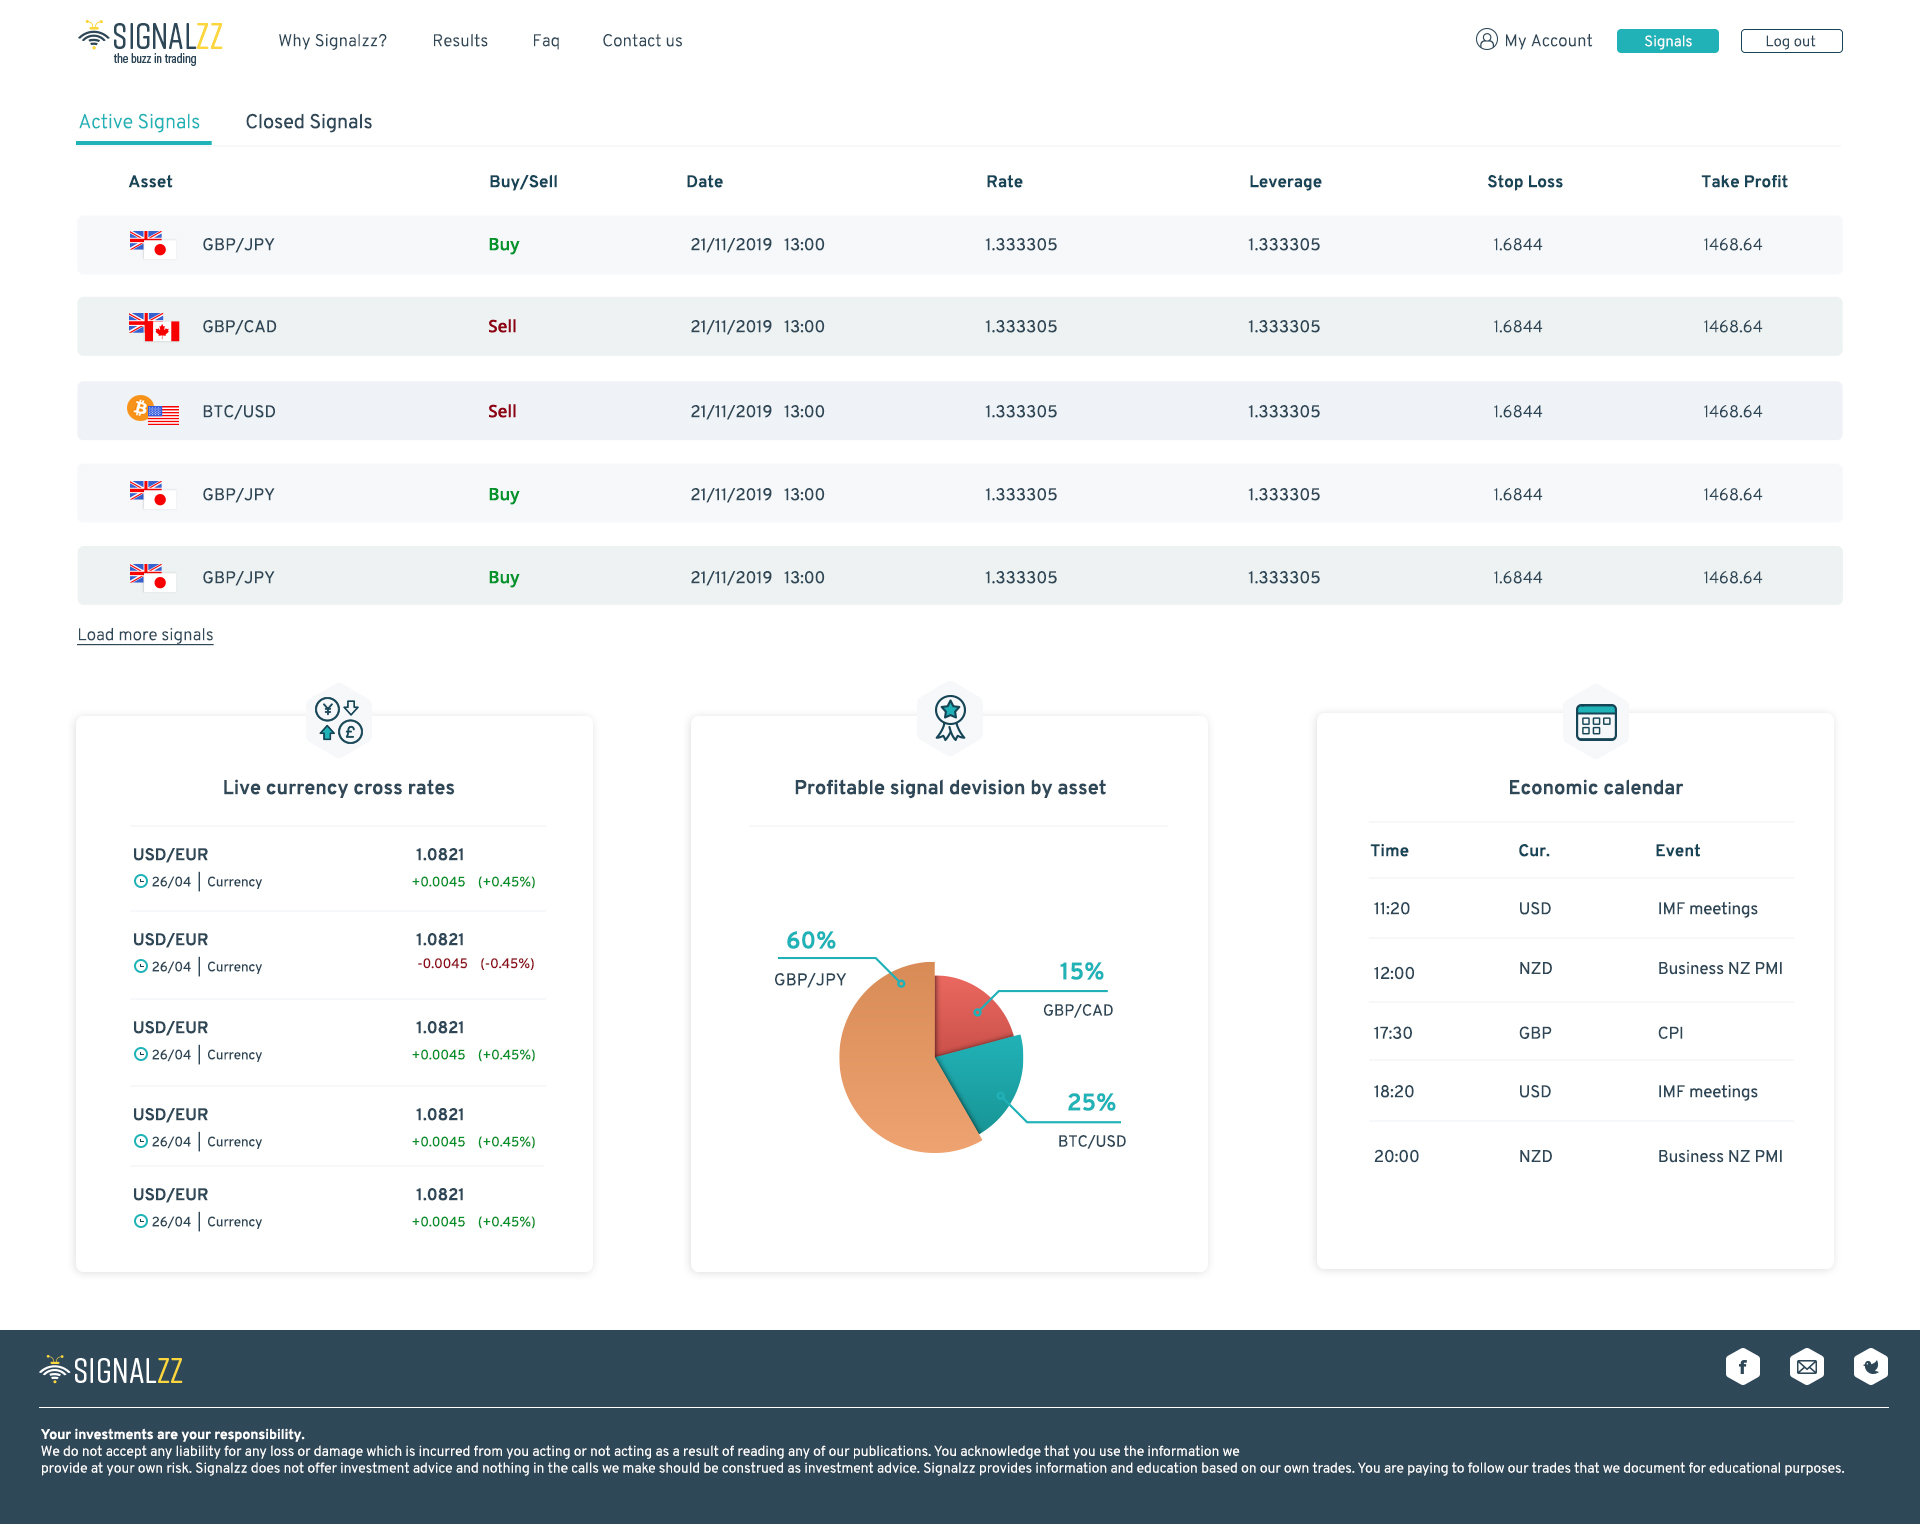1920x1524 pixels.
Task: Click the Log out button
Action: pos(1790,41)
